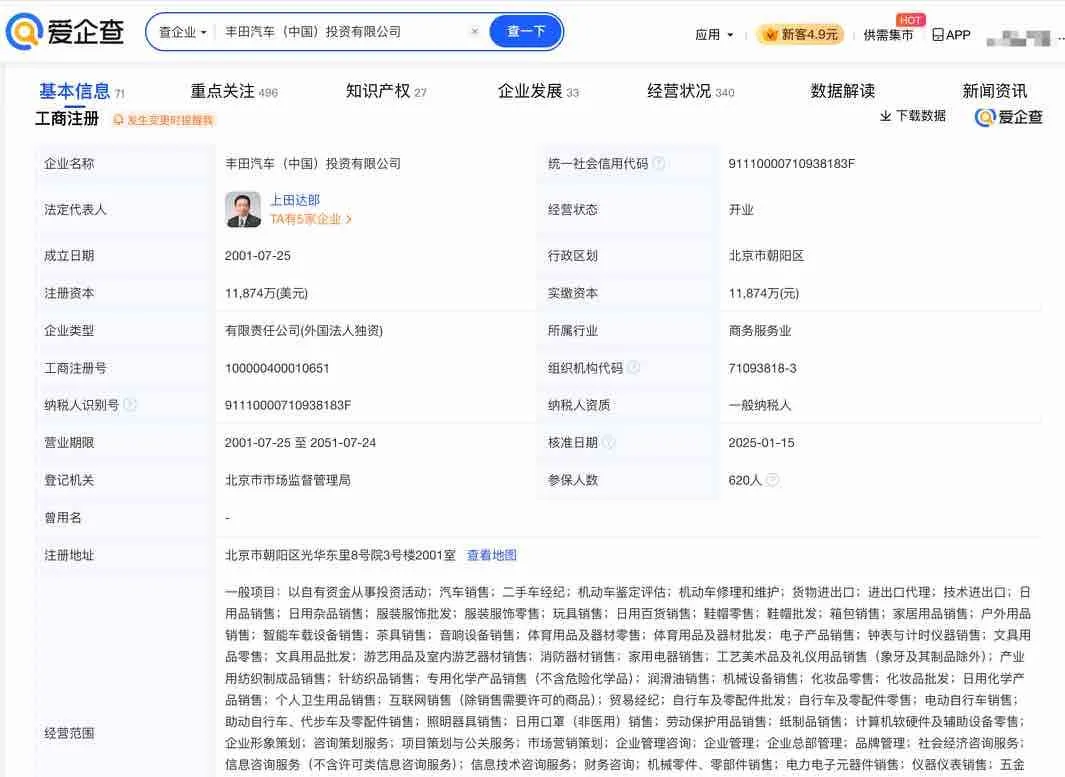Click the 爱企查 logo in header

coord(66,32)
